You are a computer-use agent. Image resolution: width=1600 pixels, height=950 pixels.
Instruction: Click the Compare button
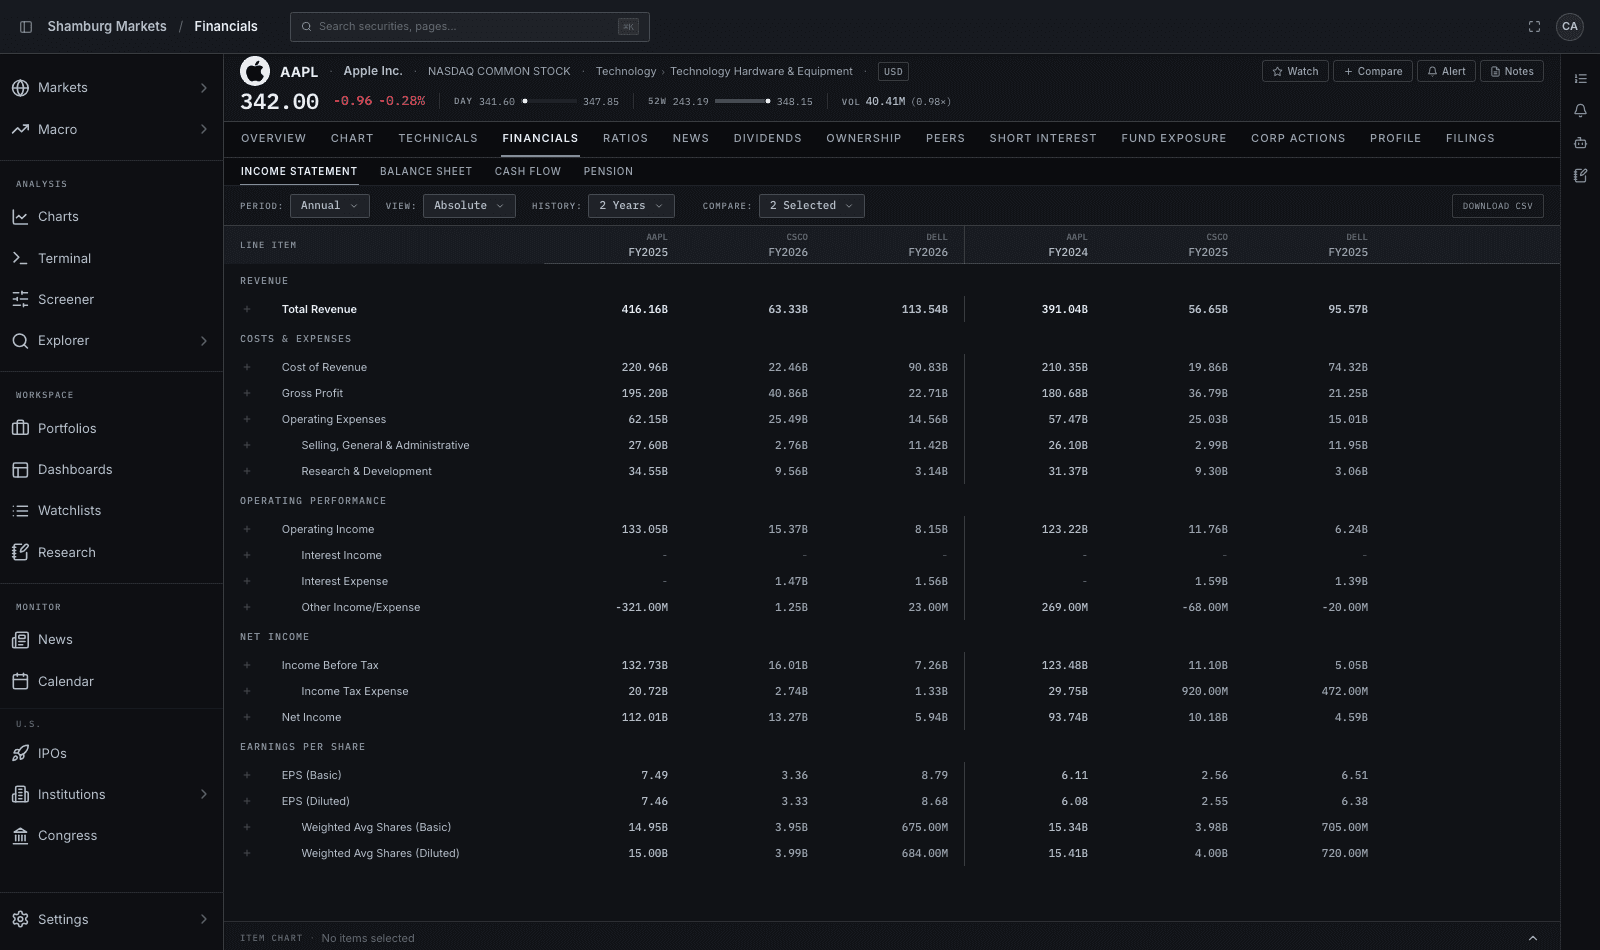1373,71
